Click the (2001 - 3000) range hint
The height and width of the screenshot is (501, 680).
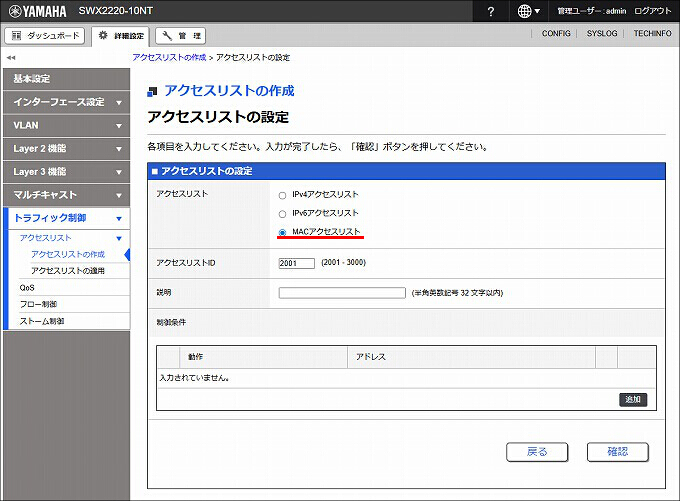click(343, 262)
